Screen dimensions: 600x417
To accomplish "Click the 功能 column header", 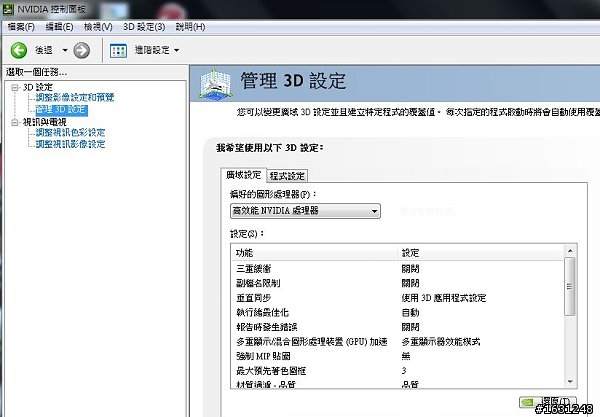I will [315, 253].
